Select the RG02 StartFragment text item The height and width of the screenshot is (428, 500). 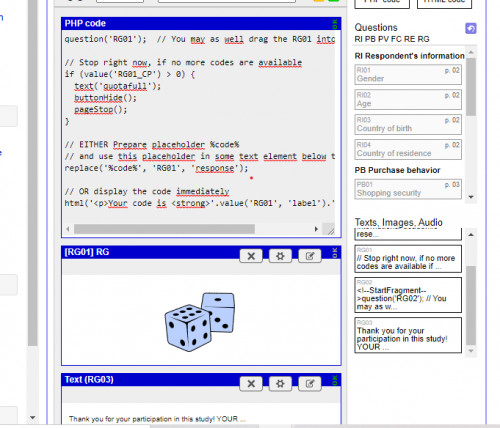click(408, 295)
